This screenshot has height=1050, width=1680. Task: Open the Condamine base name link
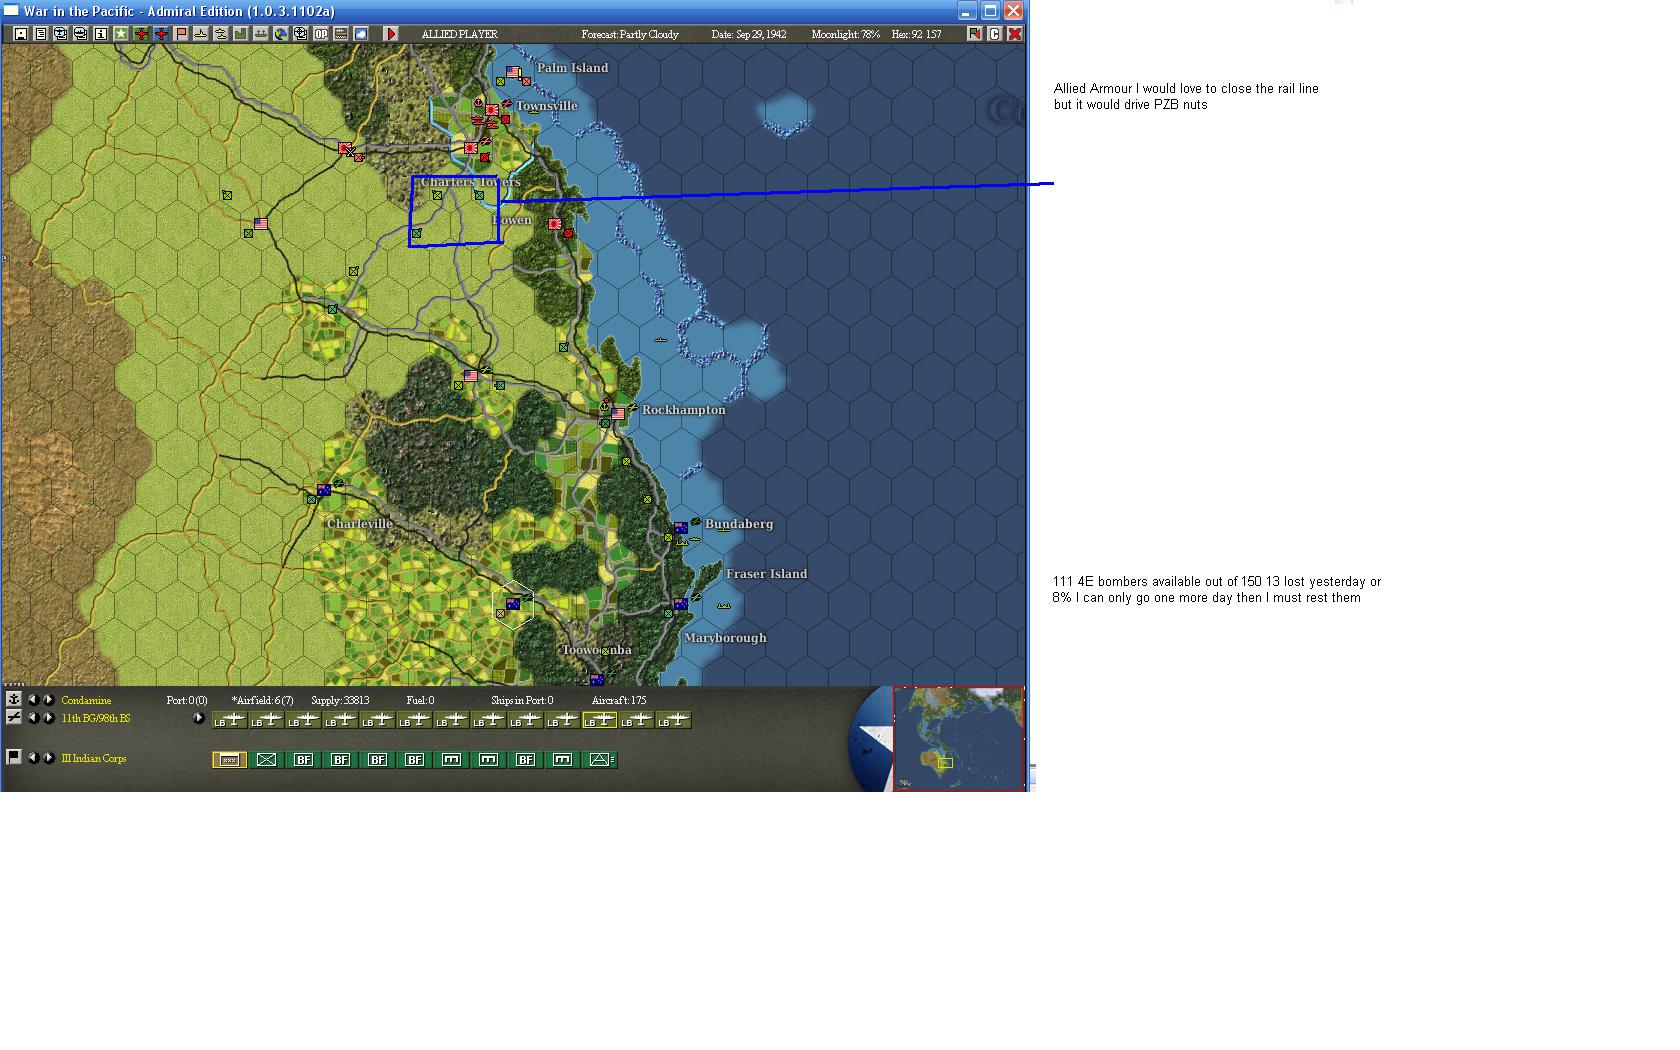(x=86, y=700)
